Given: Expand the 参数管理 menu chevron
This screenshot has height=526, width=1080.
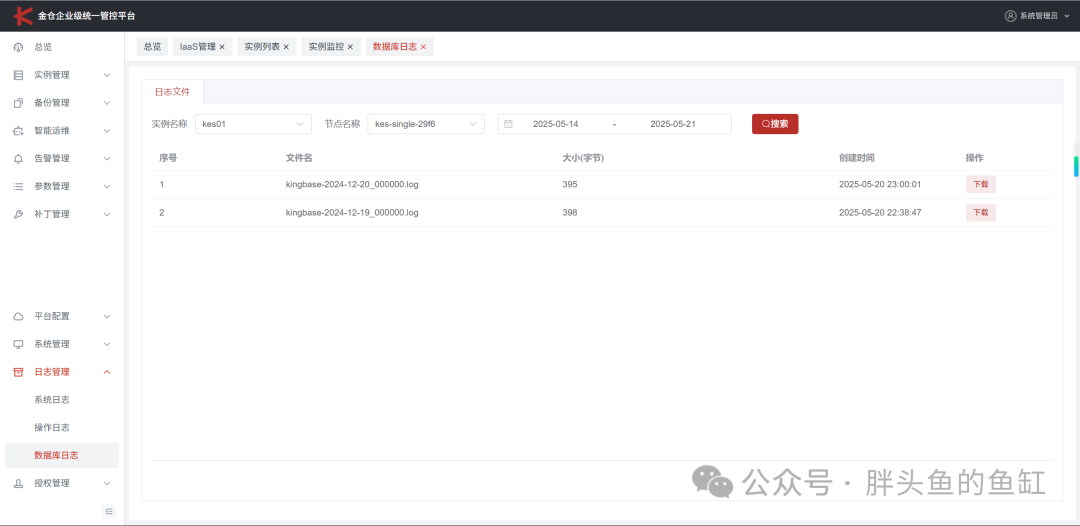Looking at the screenshot, I should (x=107, y=187).
